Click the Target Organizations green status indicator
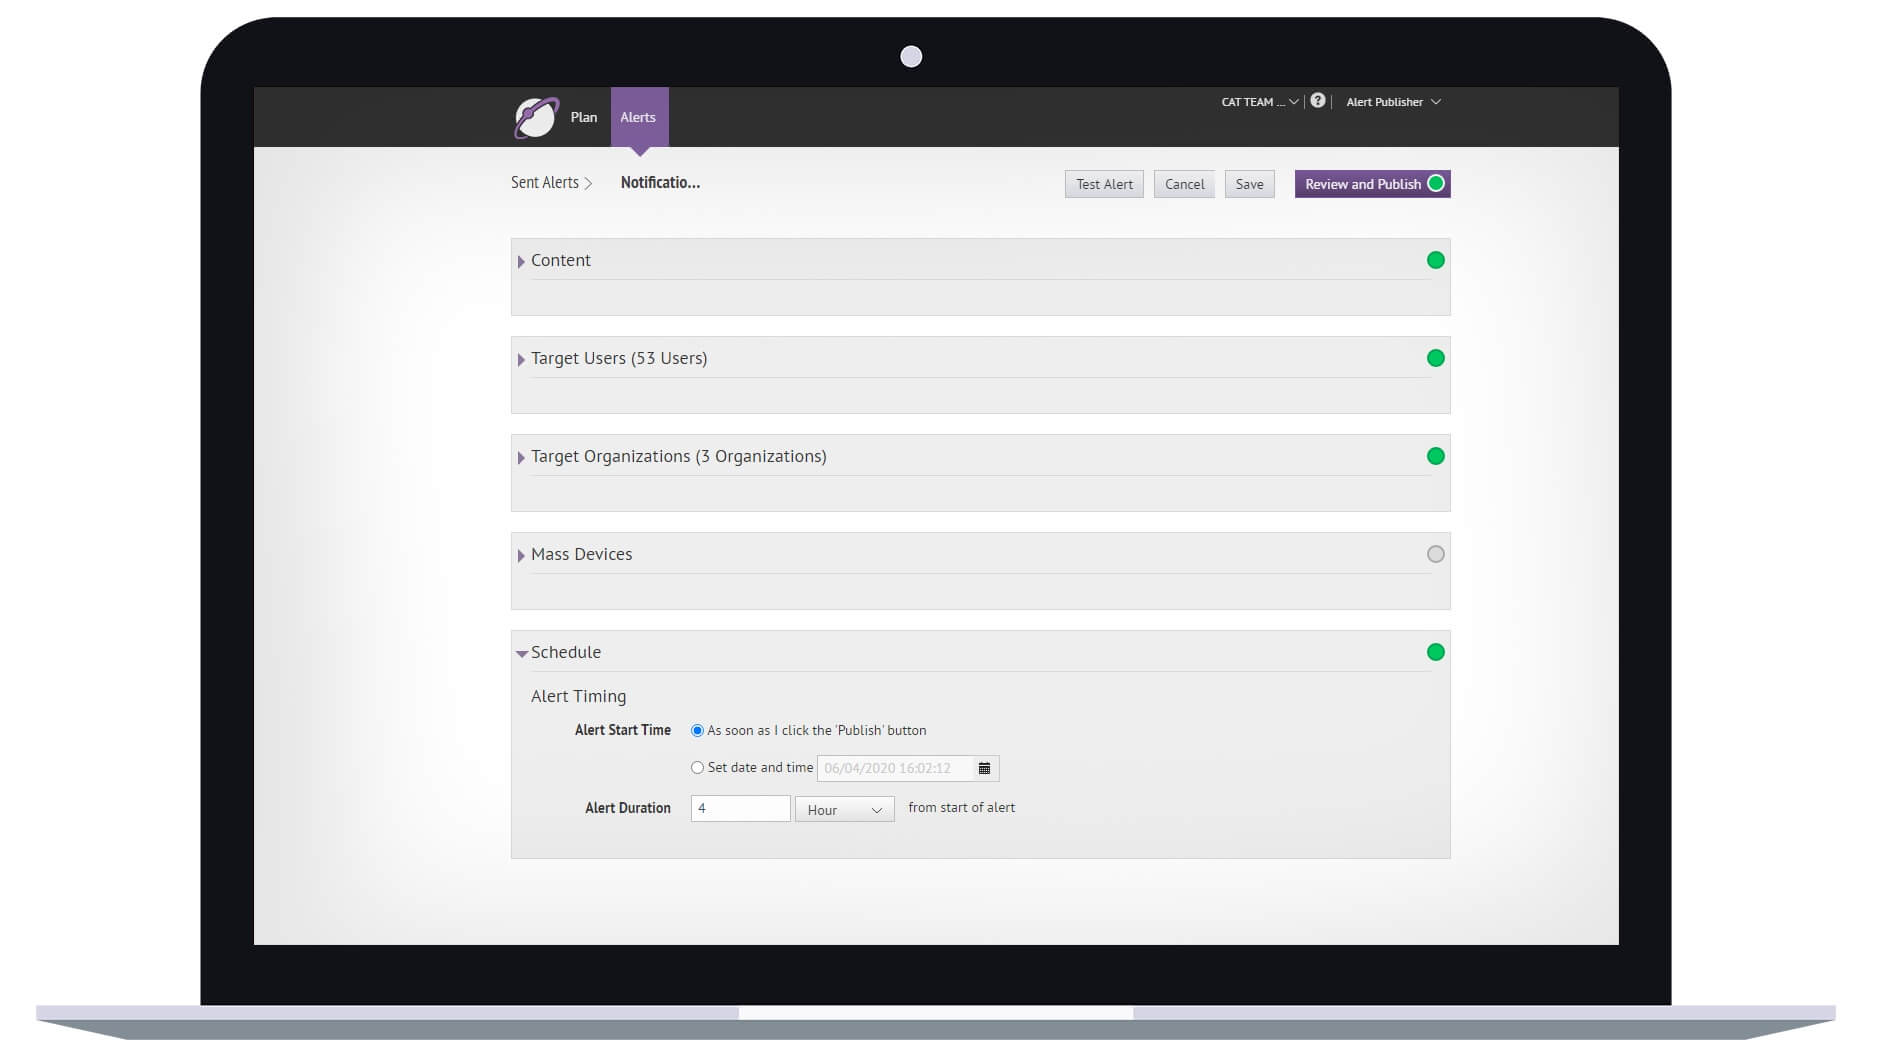 [1435, 456]
